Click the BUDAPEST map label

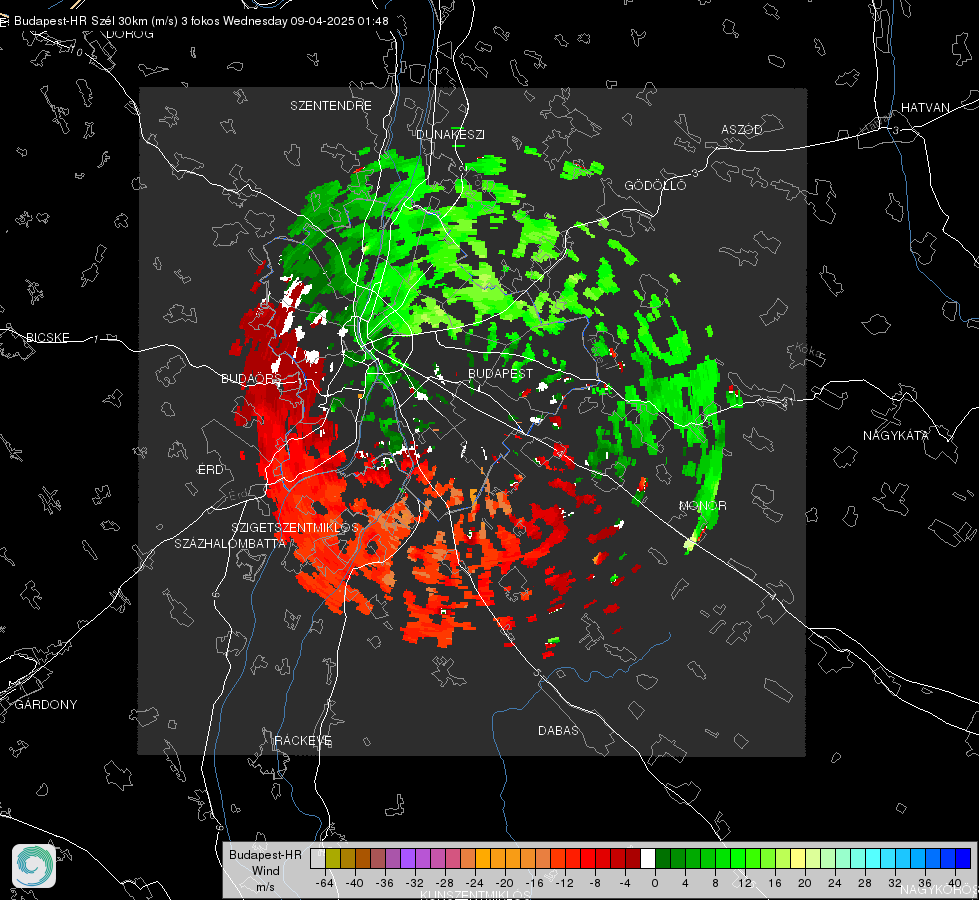[x=501, y=373]
